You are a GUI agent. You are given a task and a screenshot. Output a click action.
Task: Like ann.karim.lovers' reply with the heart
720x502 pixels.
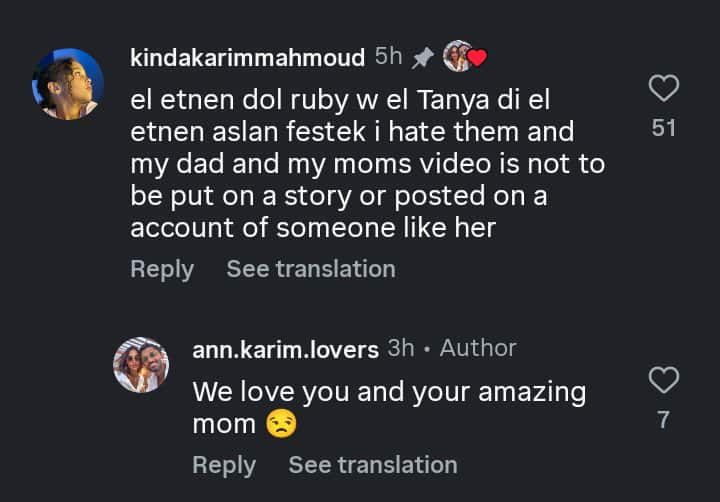664,381
